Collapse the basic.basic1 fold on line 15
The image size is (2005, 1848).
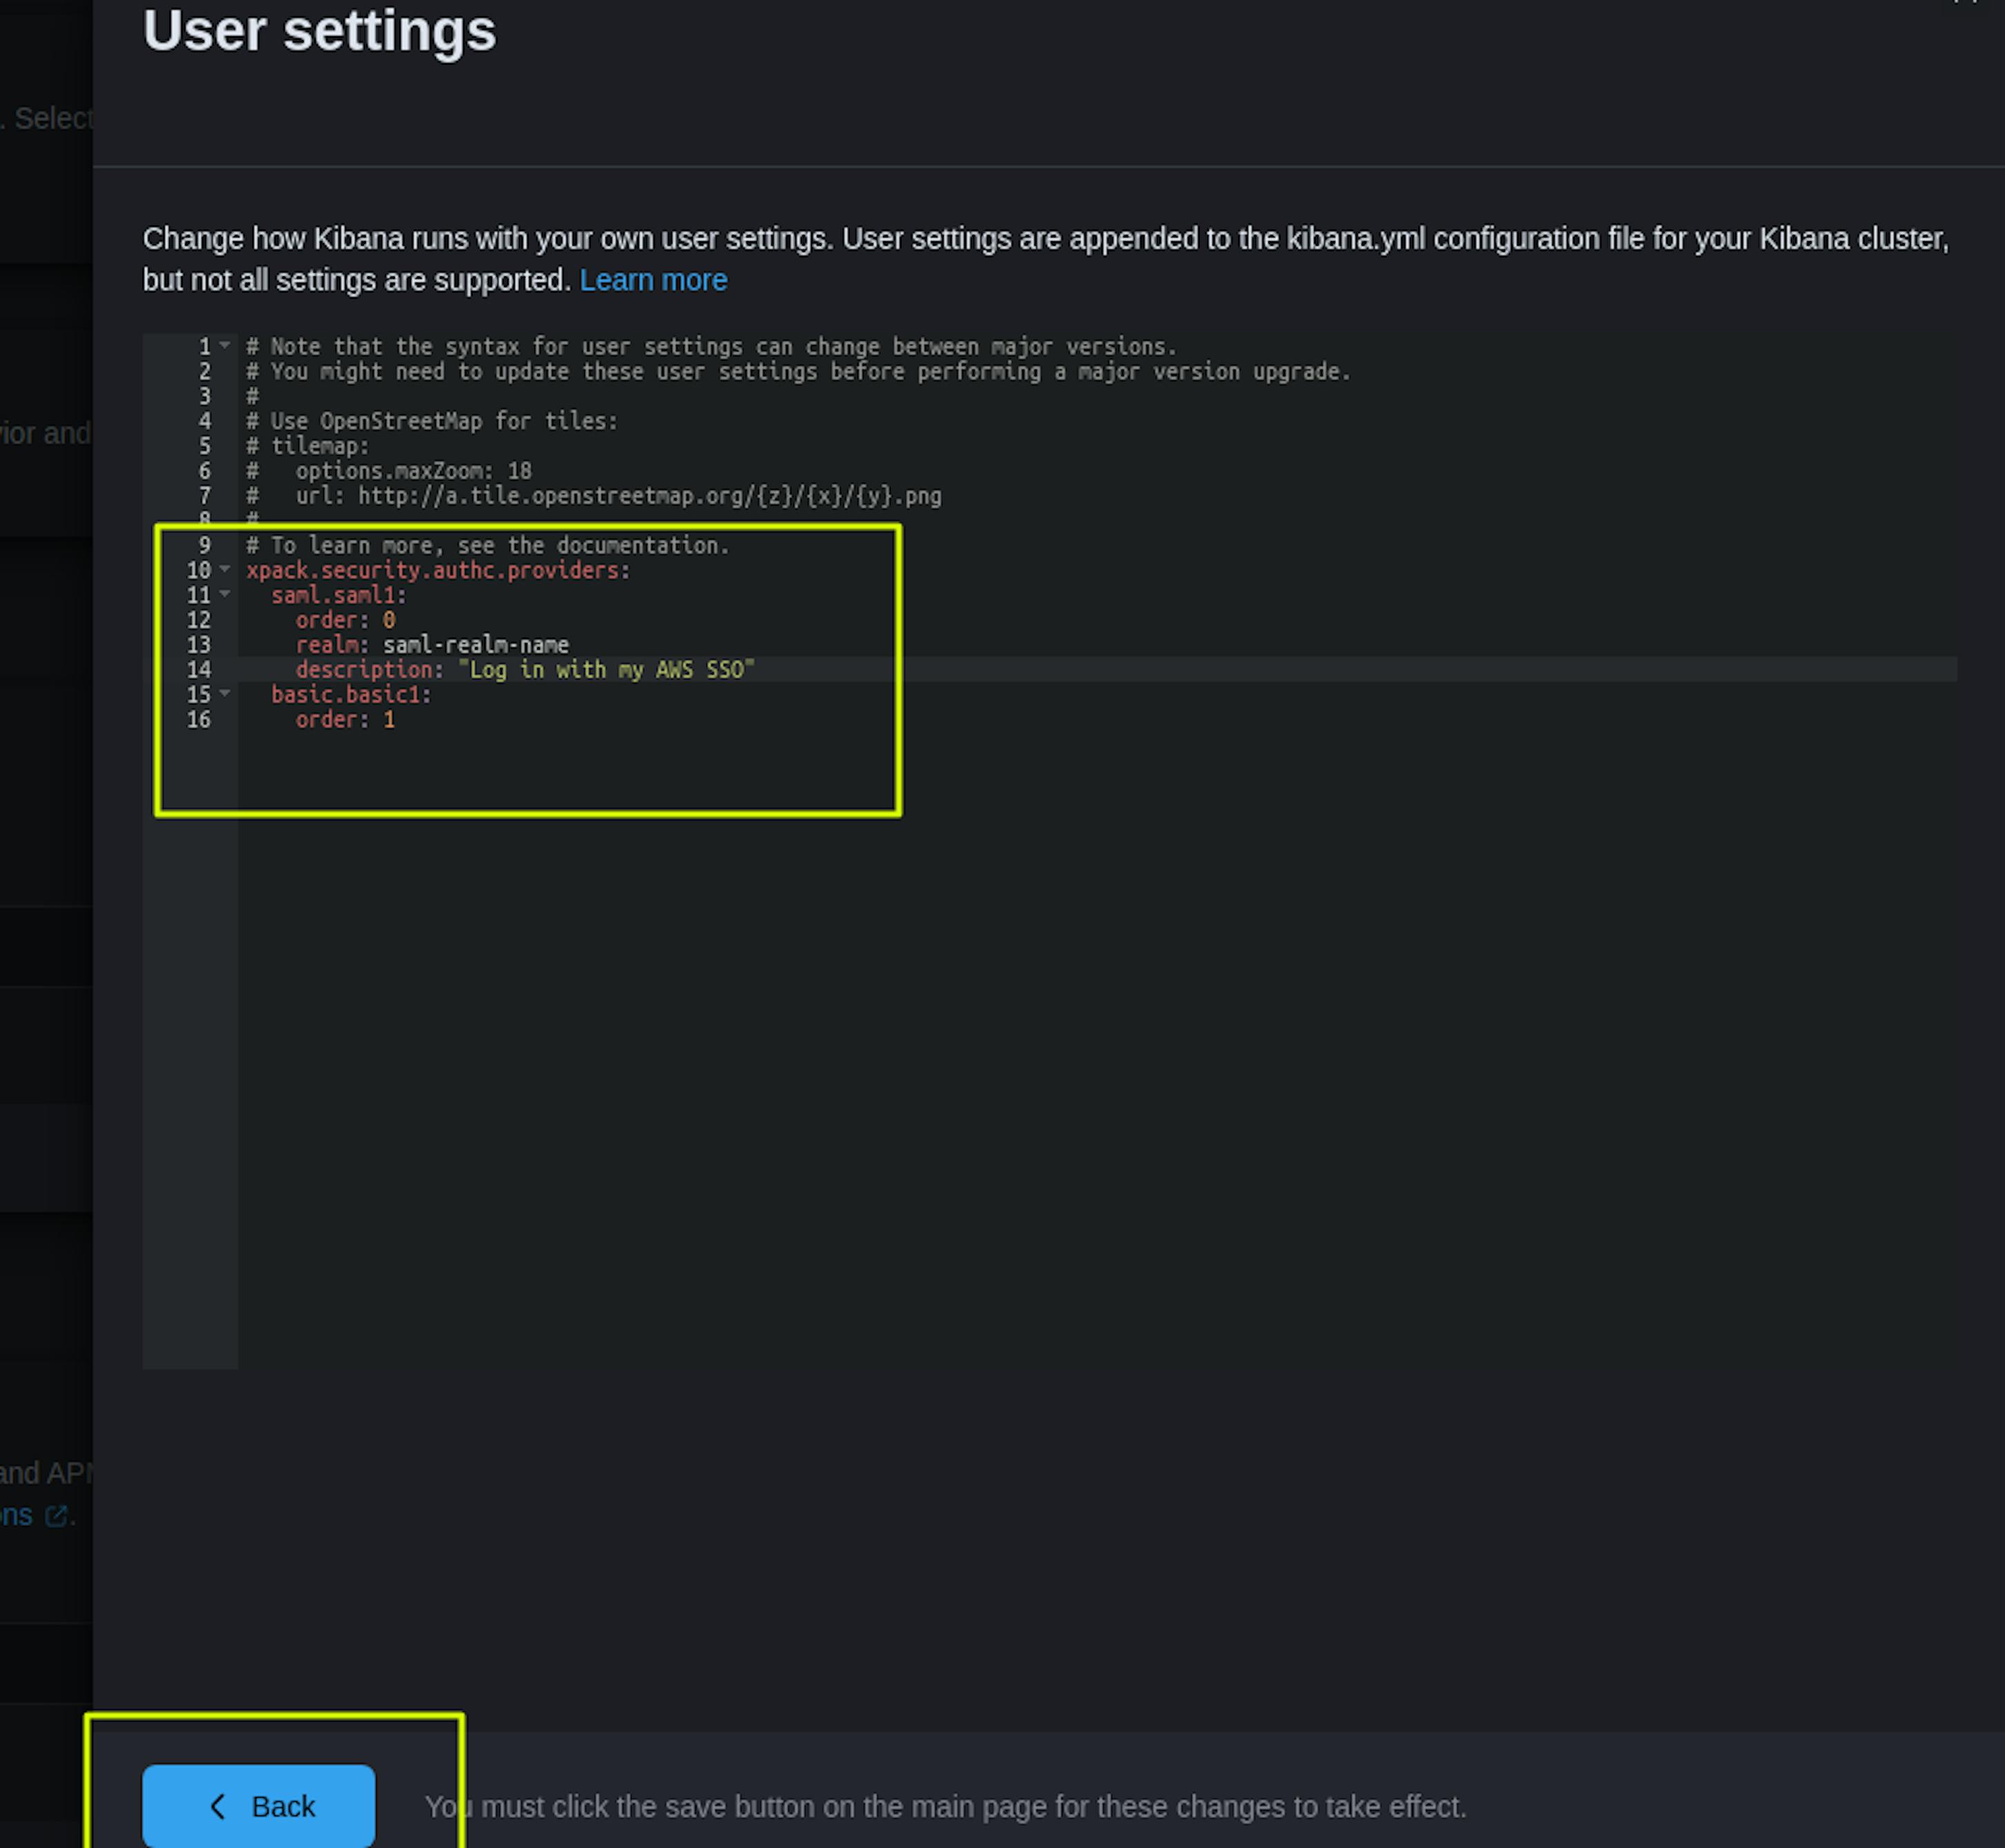coord(225,693)
